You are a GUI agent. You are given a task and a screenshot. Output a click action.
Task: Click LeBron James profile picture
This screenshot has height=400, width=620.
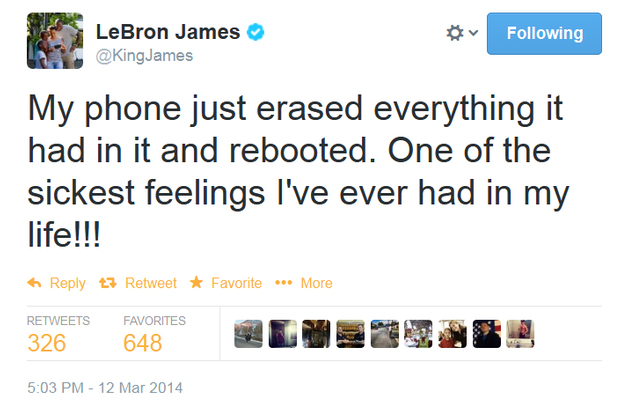[x=54, y=41]
